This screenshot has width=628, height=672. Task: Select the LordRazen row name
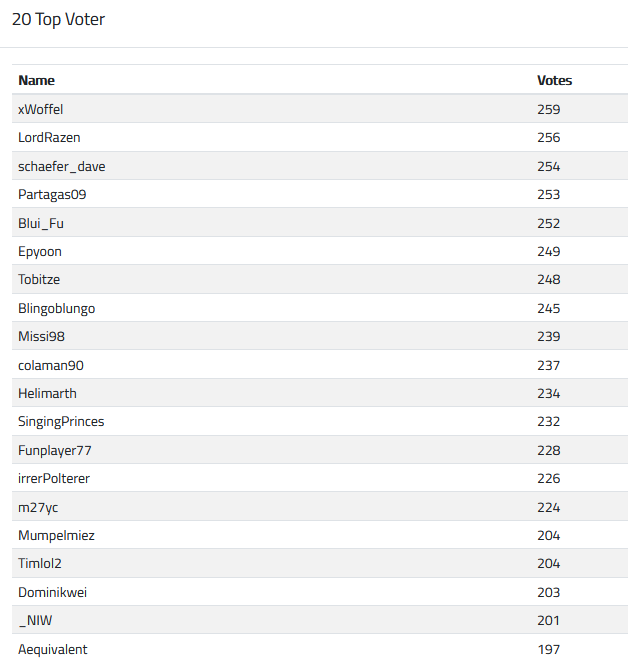point(49,137)
